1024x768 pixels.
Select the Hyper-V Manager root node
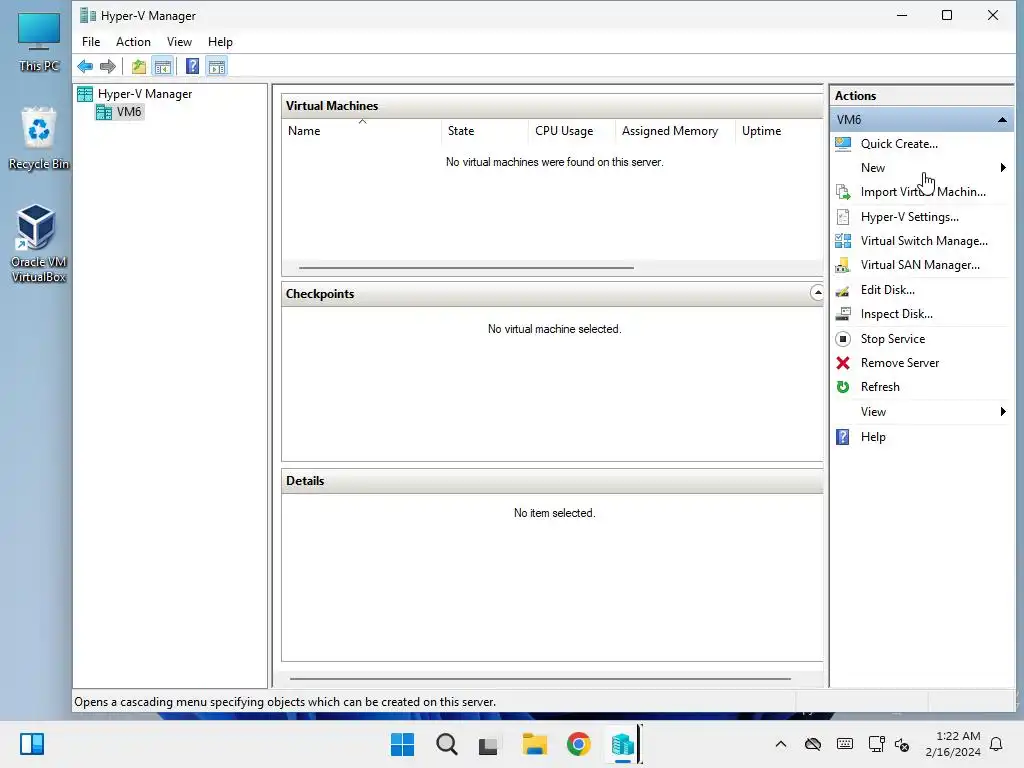click(x=135, y=94)
